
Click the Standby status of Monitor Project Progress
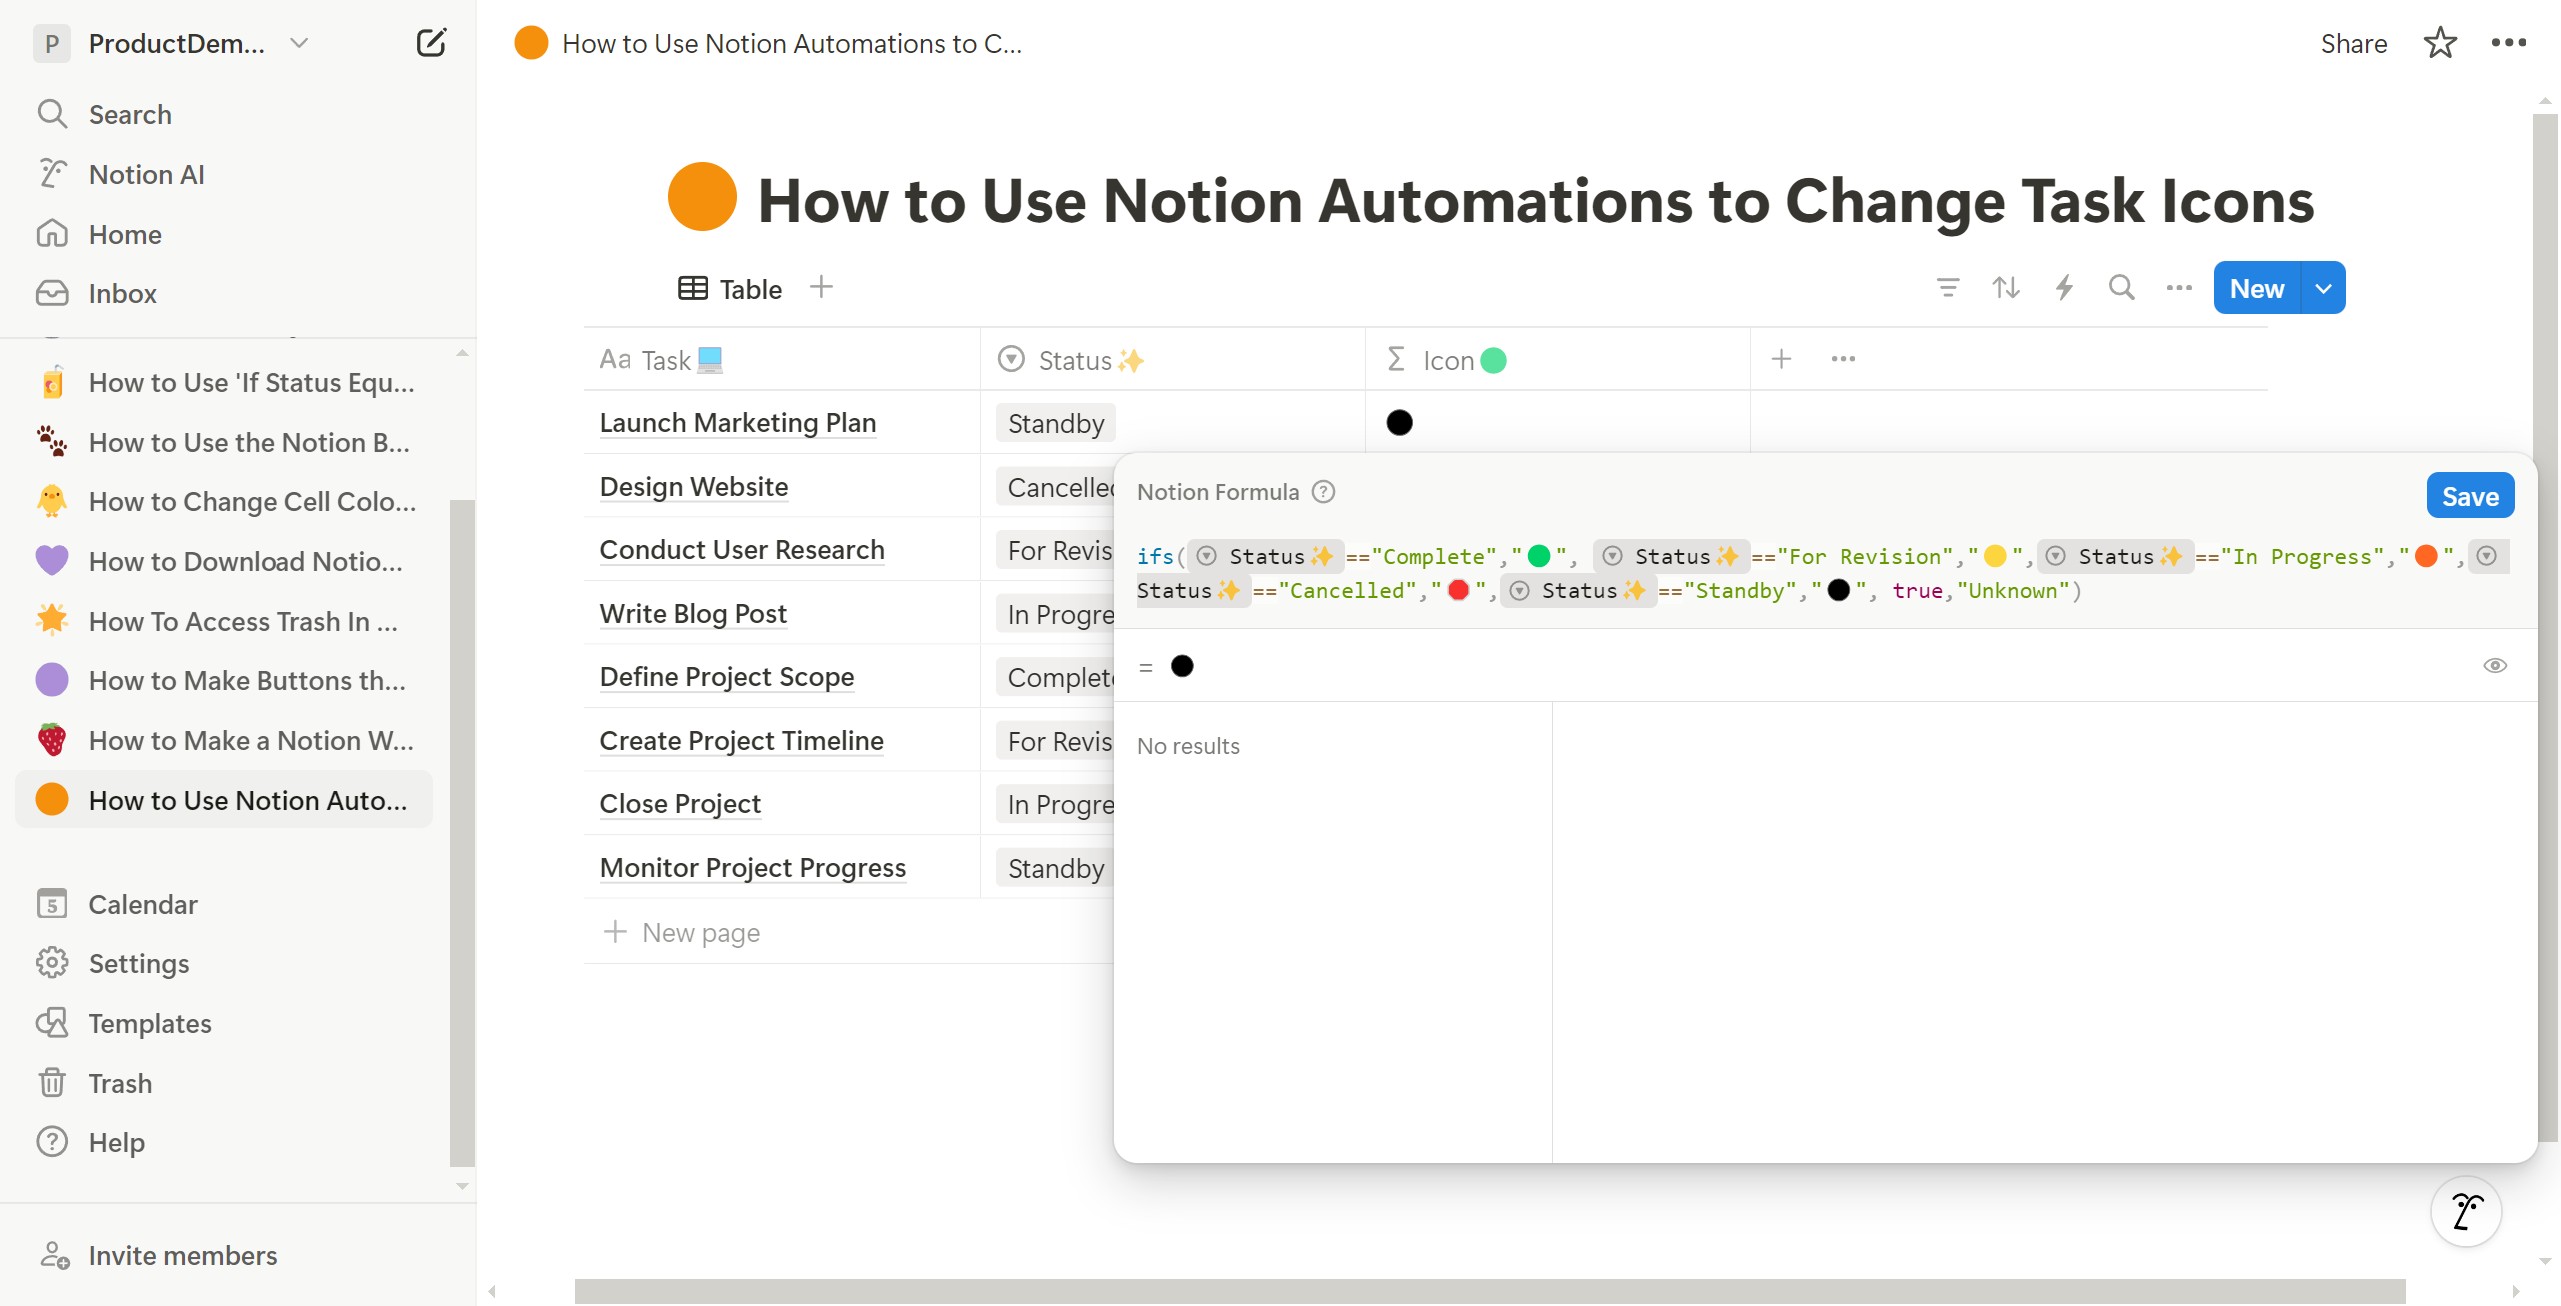pyautogui.click(x=1055, y=868)
